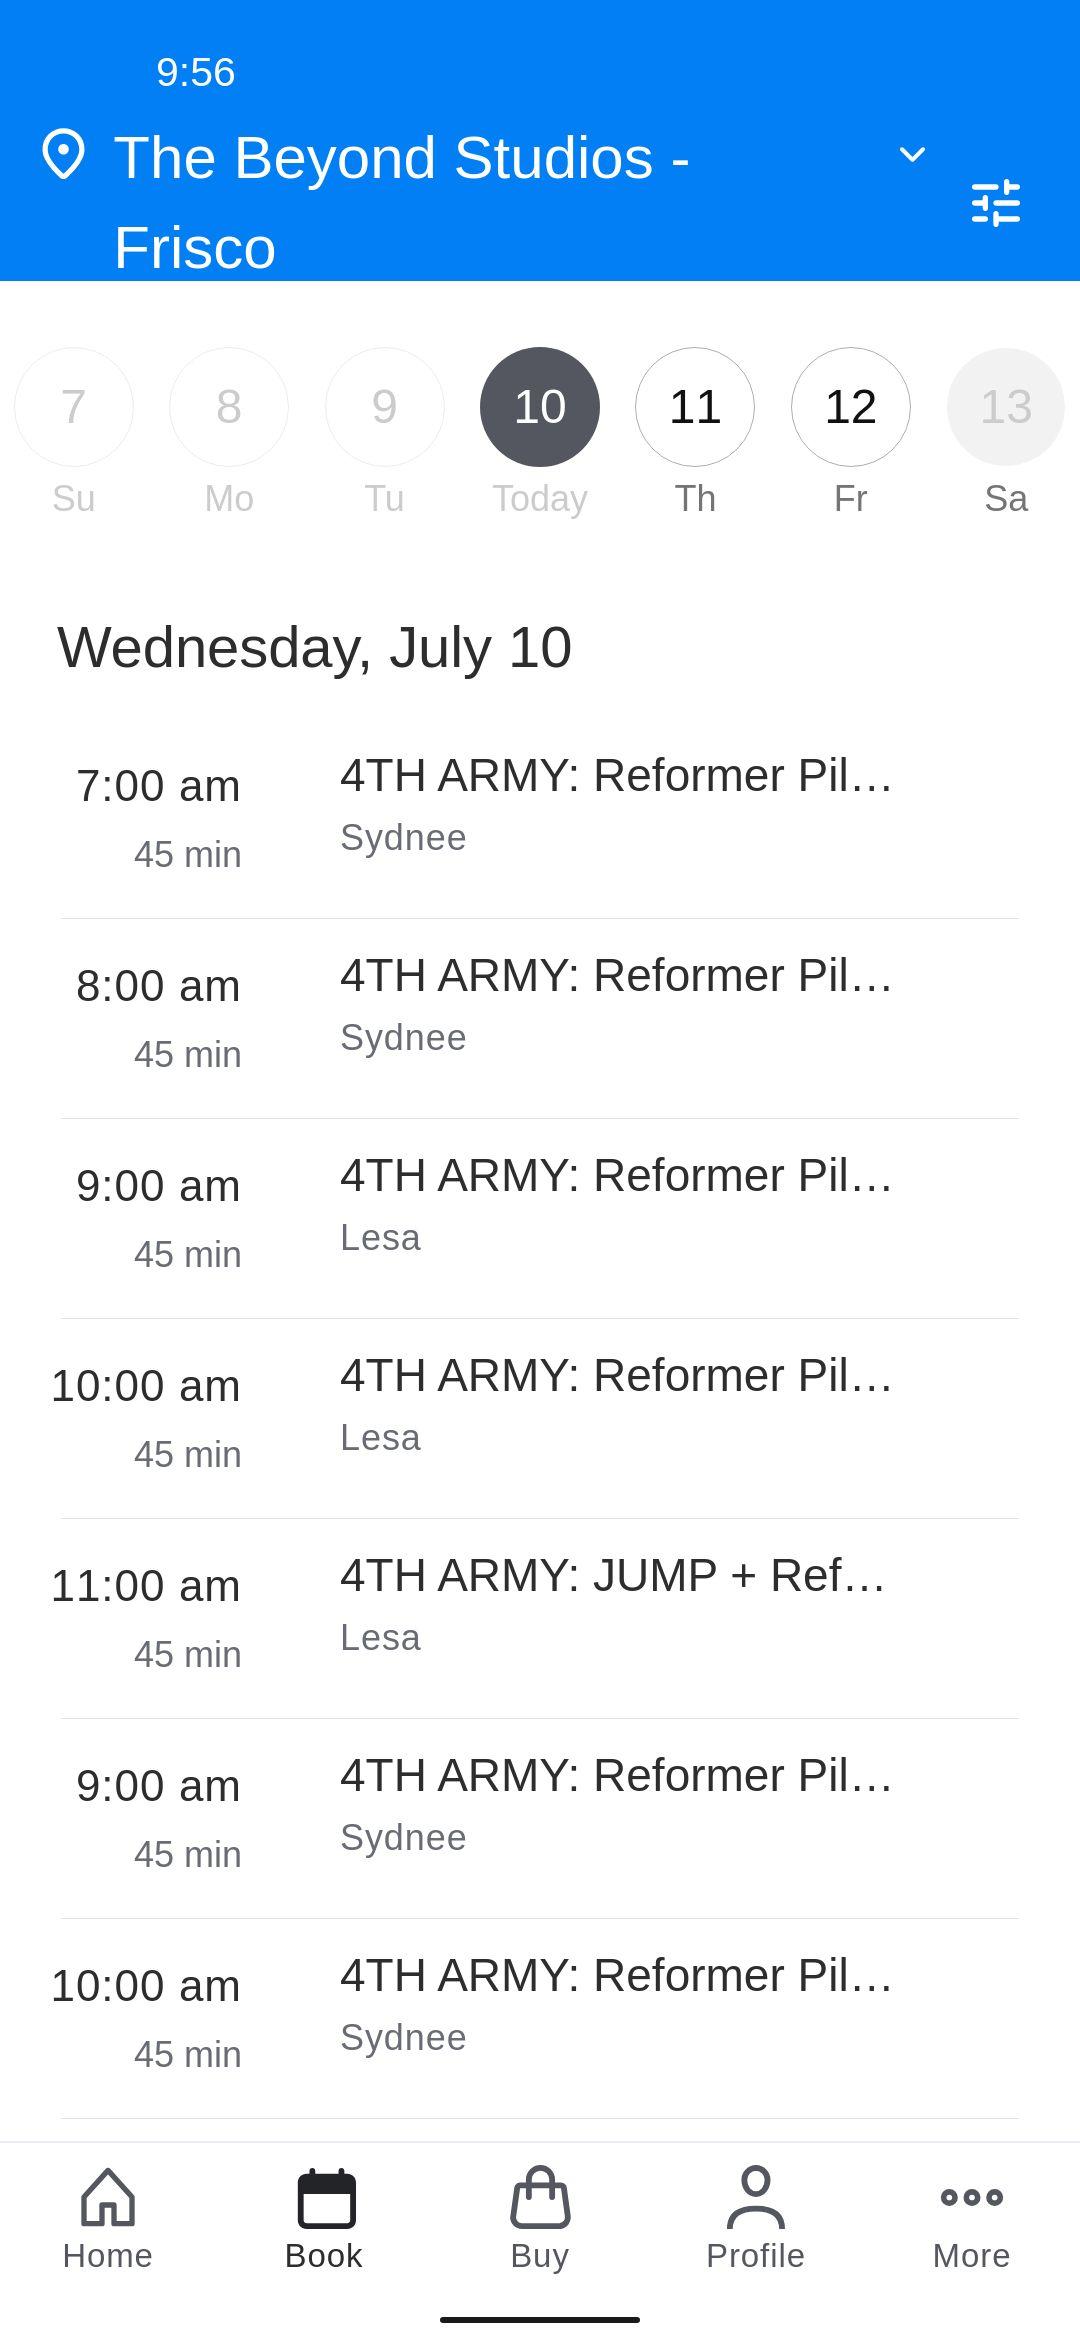This screenshot has width=1080, height=2340.
Task: Tap the location pin icon
Action: click(63, 155)
